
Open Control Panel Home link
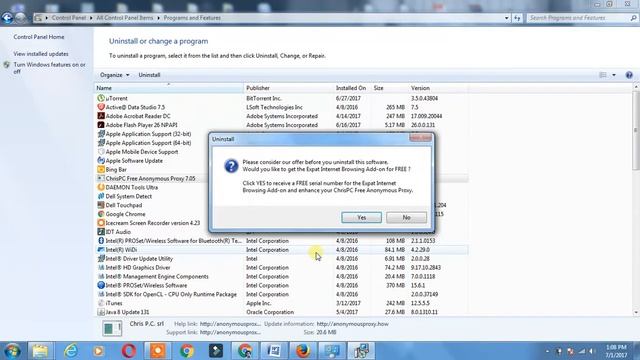pos(39,37)
